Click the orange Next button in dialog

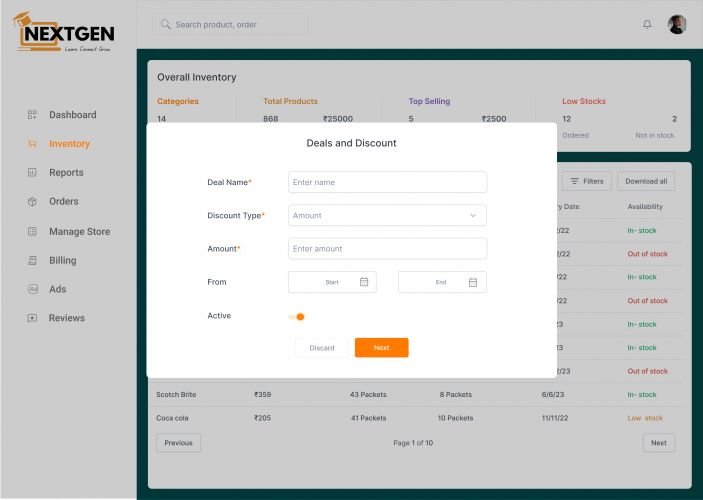[382, 348]
